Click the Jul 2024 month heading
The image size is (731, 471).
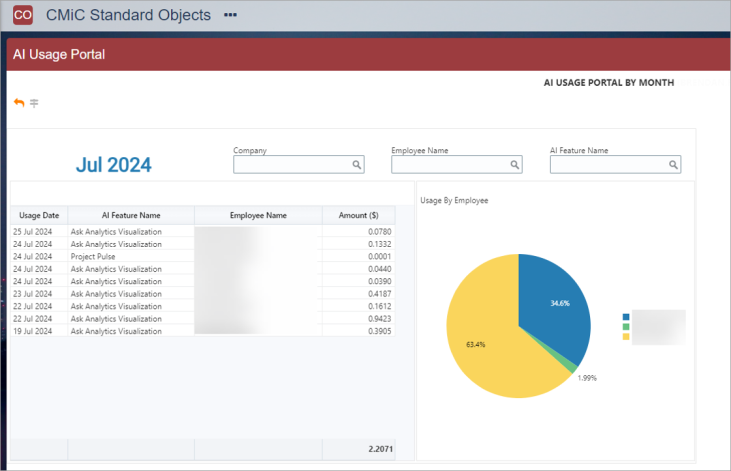(114, 165)
